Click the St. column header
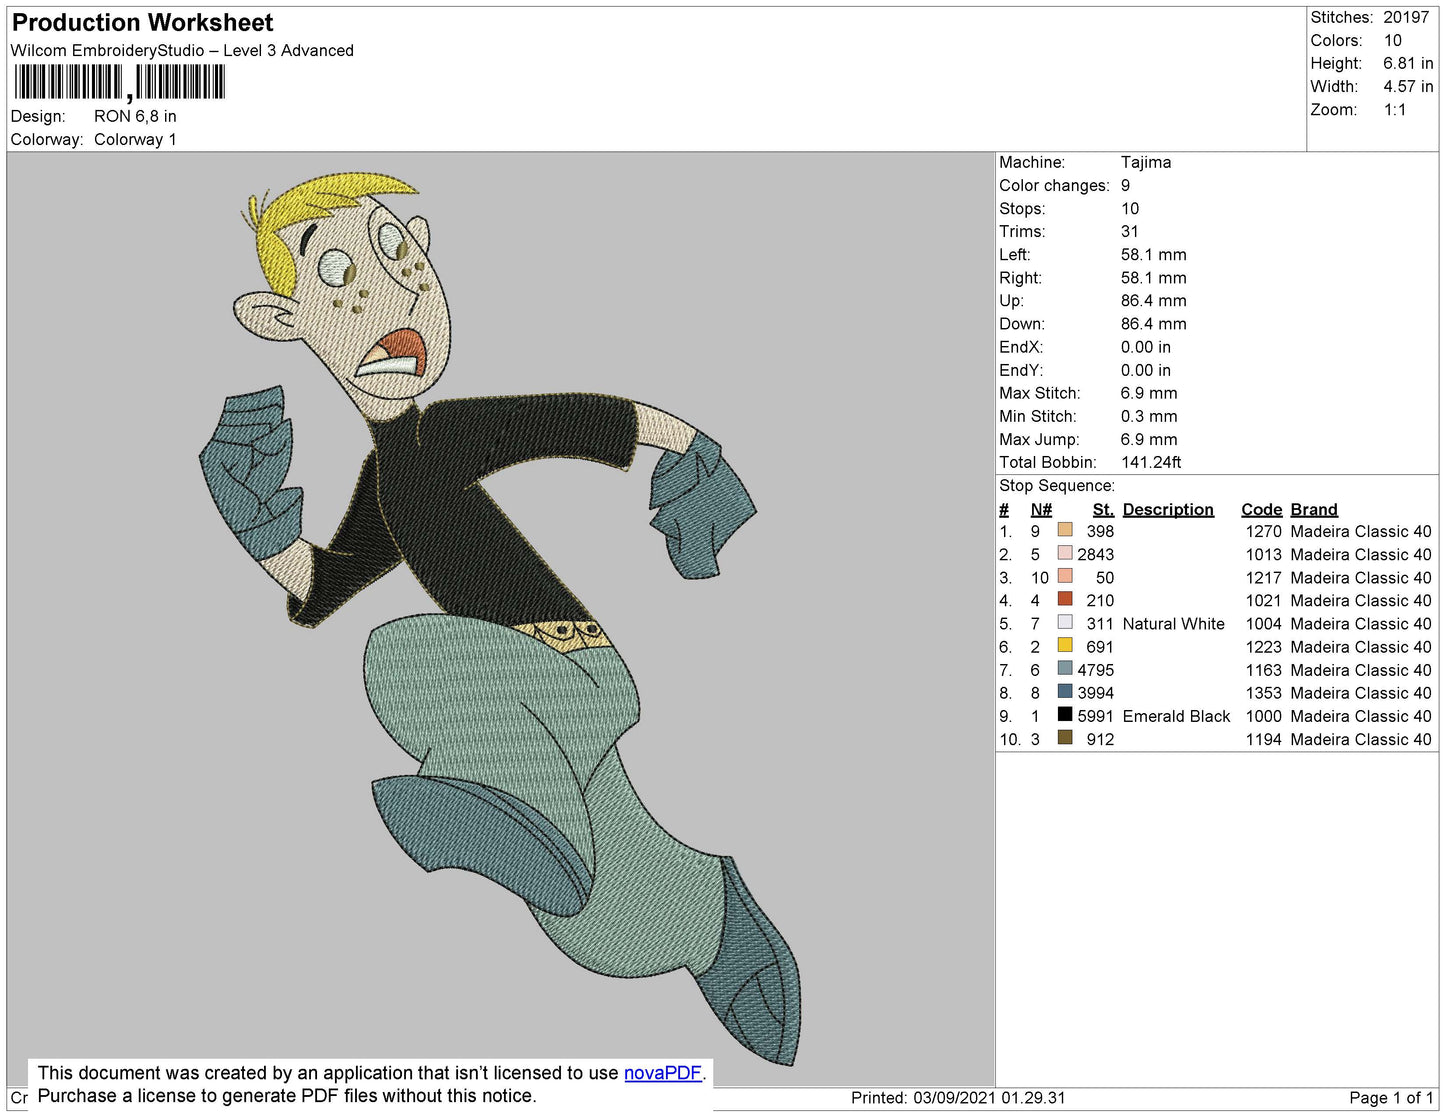Viewport: 1445px width, 1117px height. tap(1103, 509)
